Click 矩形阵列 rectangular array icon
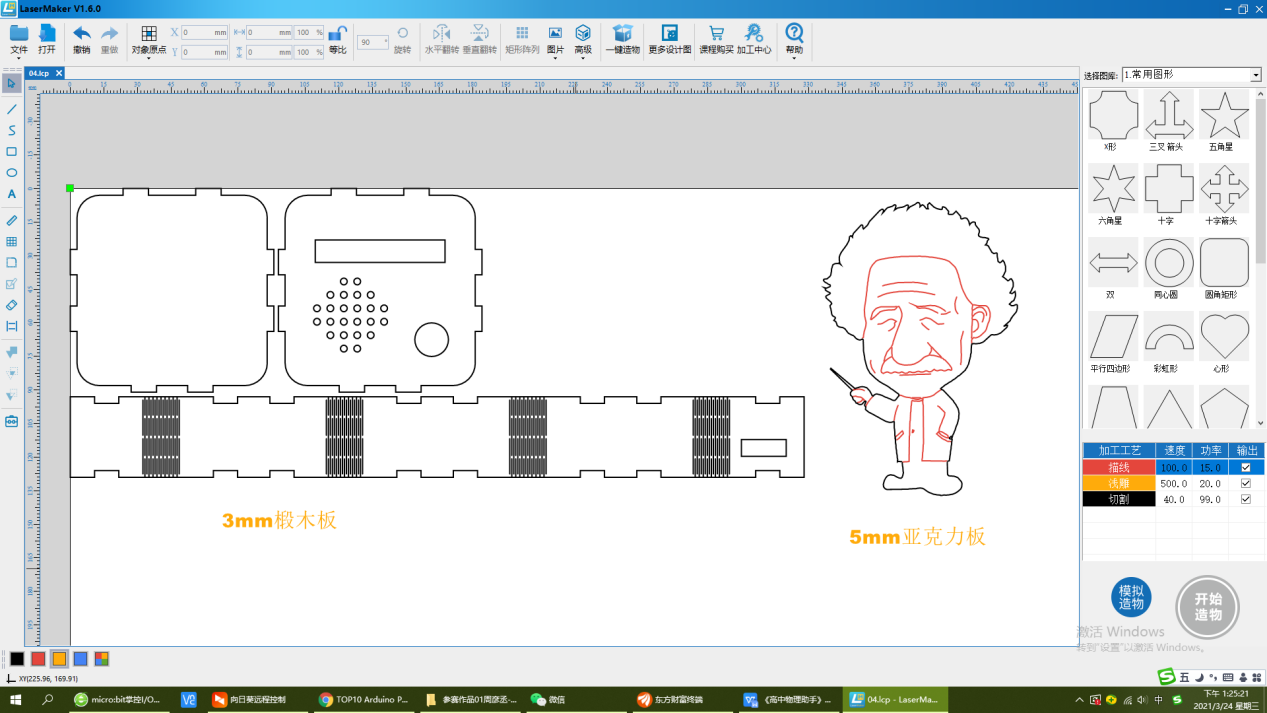This screenshot has height=713, width=1267. (x=522, y=34)
